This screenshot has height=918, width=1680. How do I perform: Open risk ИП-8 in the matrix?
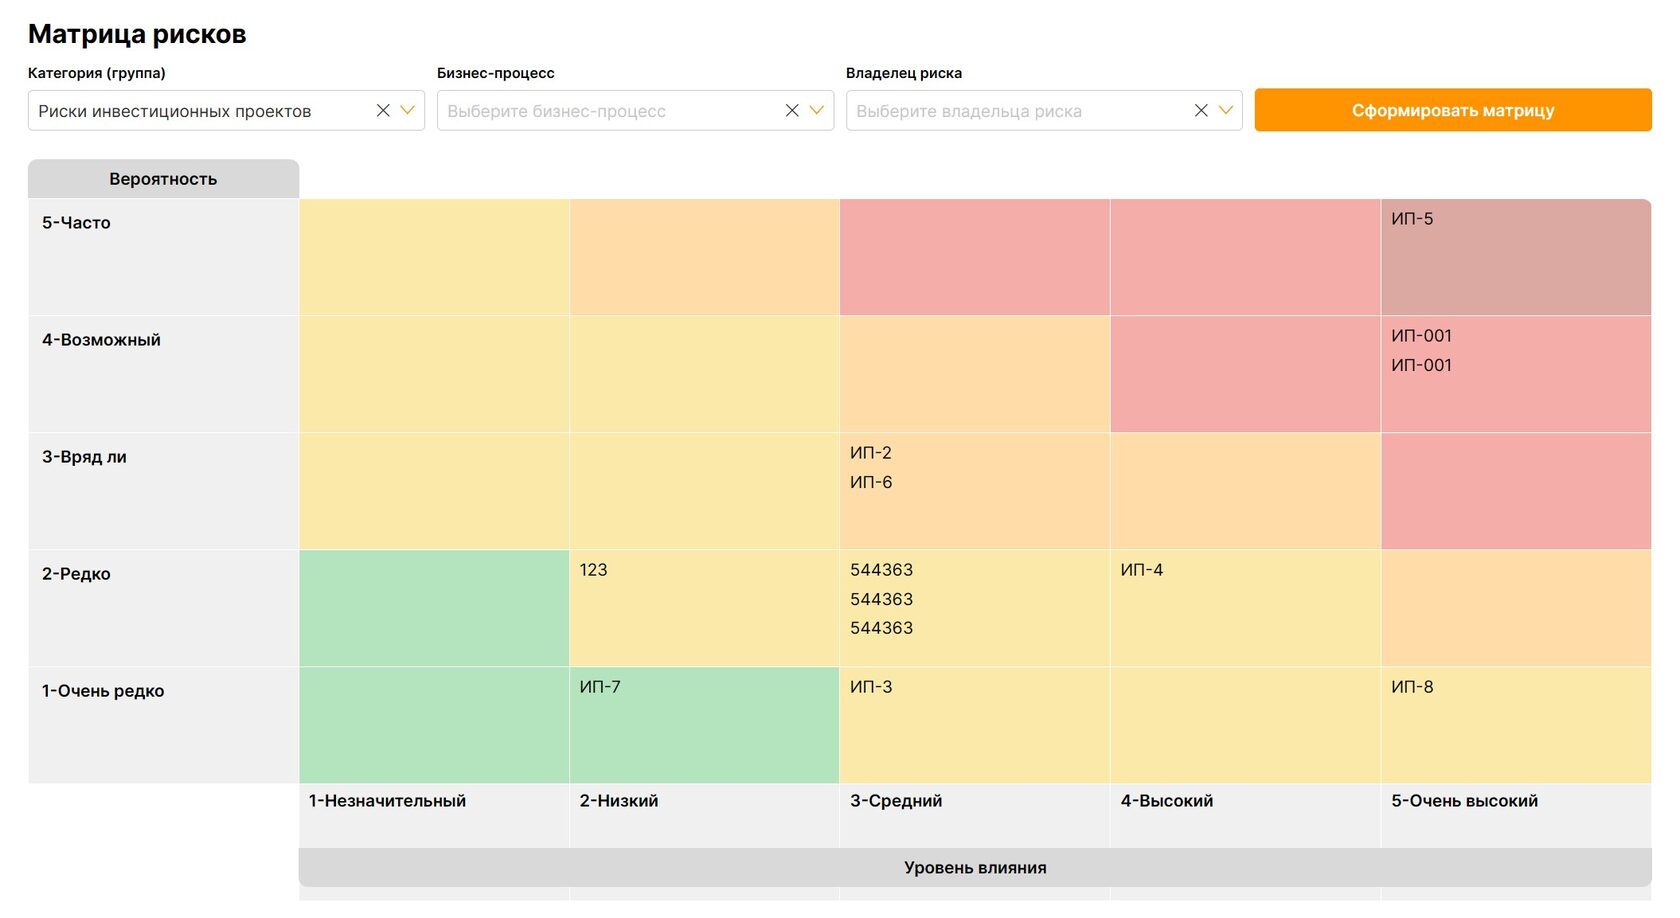(x=1412, y=687)
